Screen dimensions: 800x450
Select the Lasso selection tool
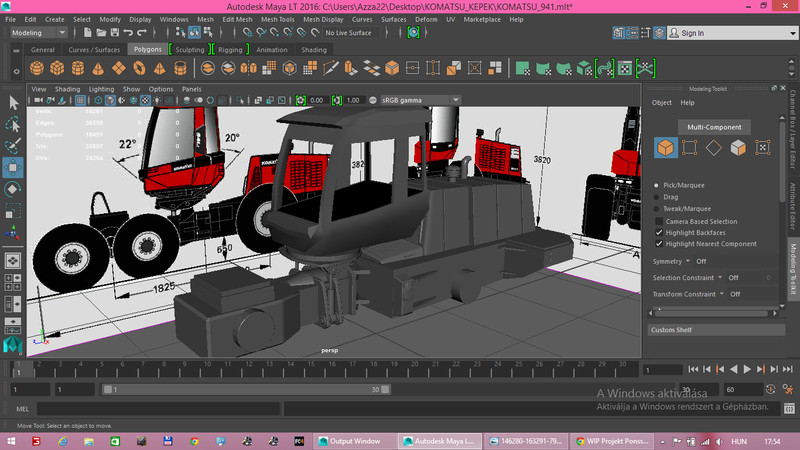[x=13, y=124]
